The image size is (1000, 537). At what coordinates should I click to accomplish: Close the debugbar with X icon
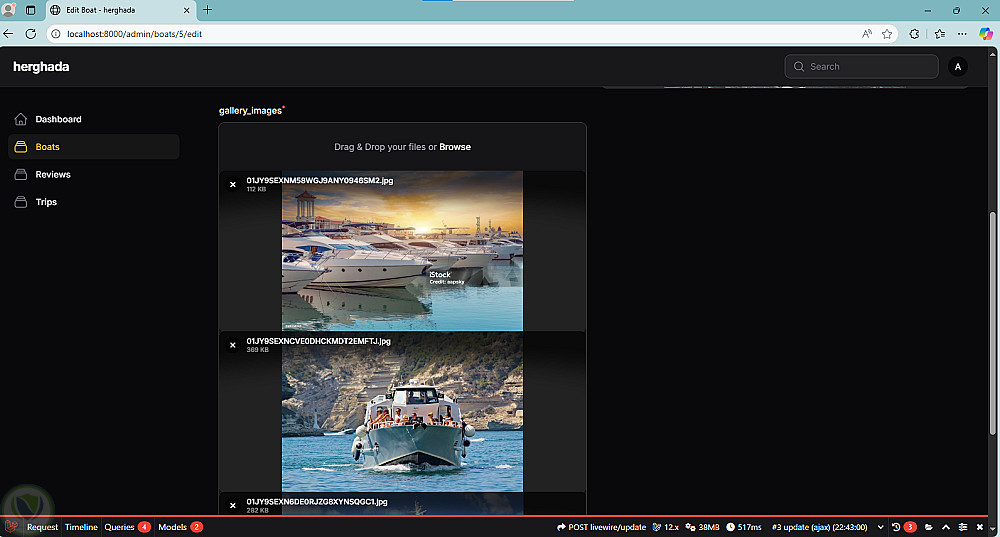980,527
